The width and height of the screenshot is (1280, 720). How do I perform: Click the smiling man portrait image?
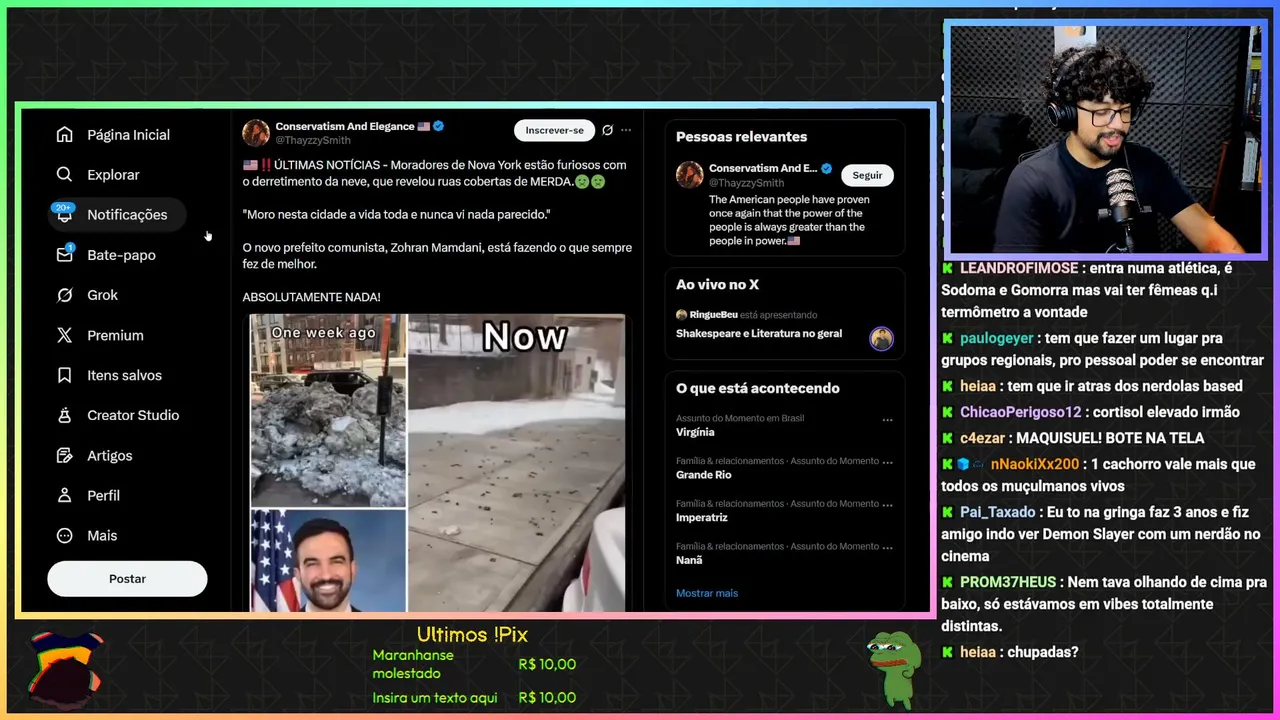[x=328, y=560]
